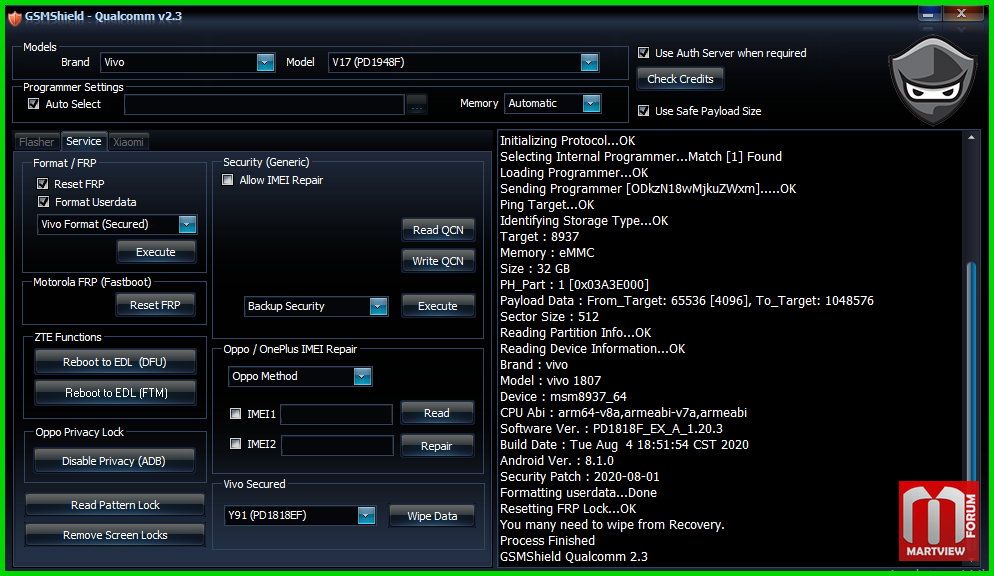Enable Allow IMEI Repair checkbox
Screen dimensions: 994x576
[x=228, y=180]
